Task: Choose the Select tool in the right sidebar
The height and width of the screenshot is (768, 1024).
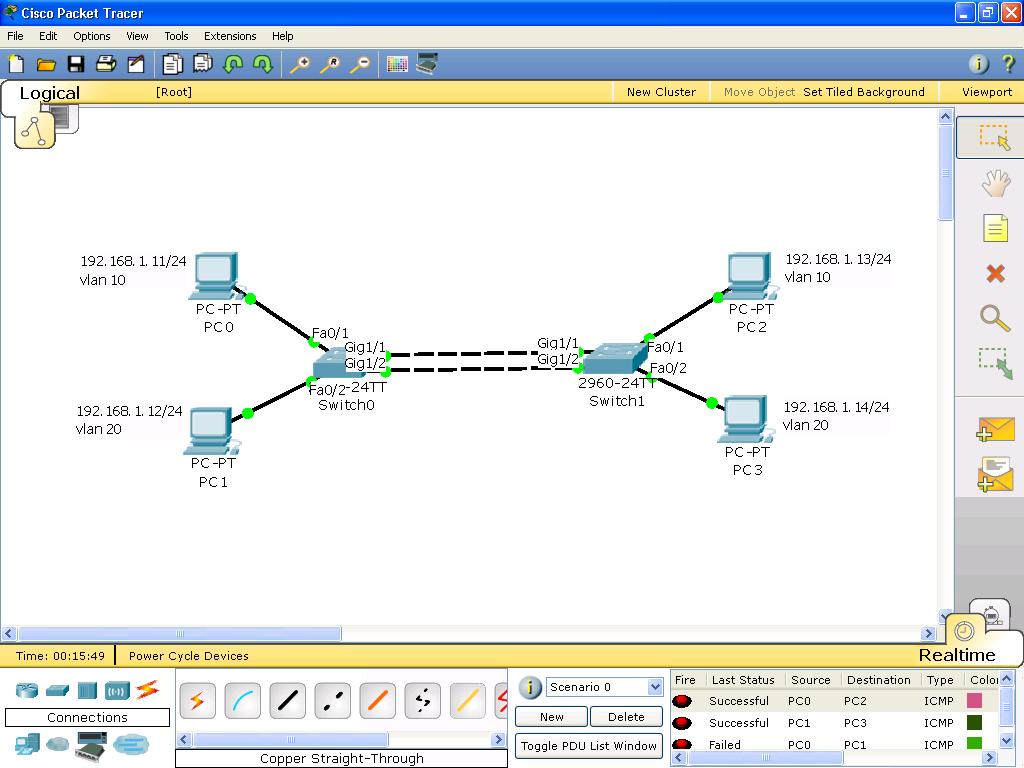Action: (994, 138)
